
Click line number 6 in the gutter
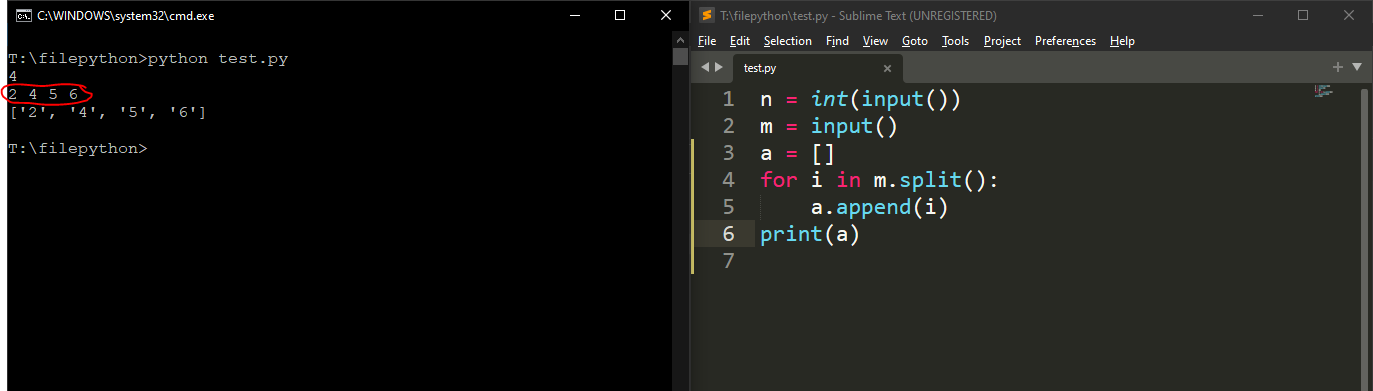click(728, 234)
